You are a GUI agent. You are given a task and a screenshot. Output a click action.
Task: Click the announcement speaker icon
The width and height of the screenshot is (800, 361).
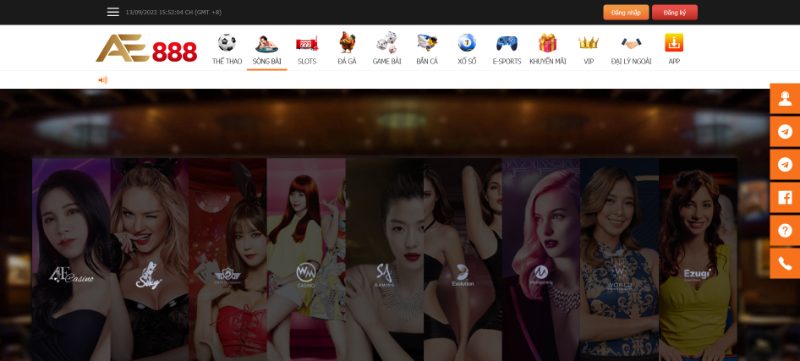pyautogui.click(x=103, y=80)
